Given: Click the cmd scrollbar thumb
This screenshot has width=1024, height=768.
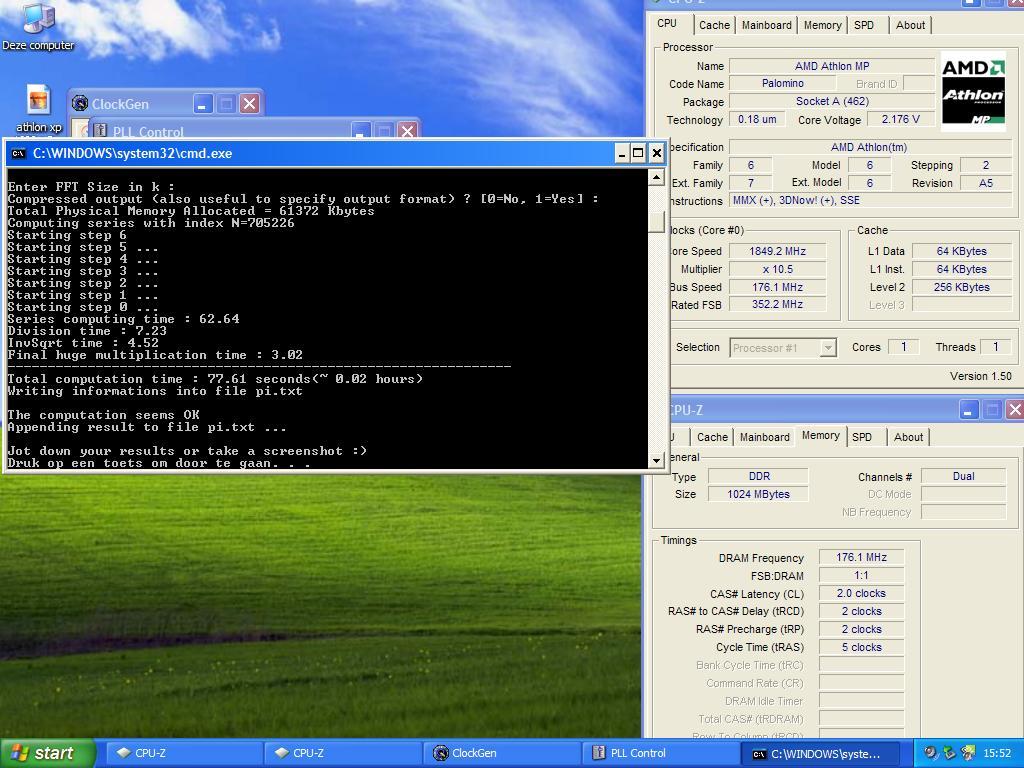Looking at the screenshot, I should tap(656, 223).
